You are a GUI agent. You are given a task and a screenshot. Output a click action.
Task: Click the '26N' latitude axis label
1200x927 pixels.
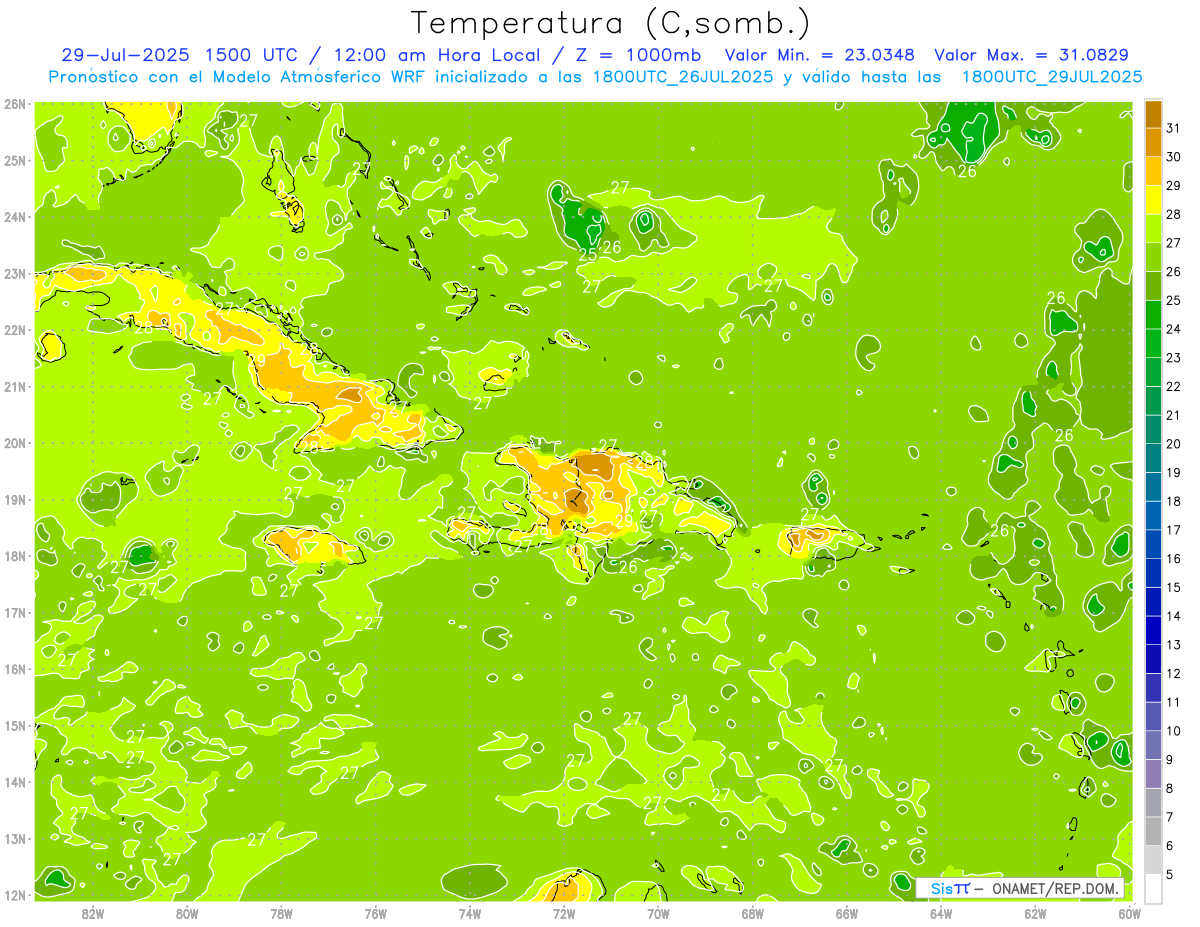[x=15, y=104]
